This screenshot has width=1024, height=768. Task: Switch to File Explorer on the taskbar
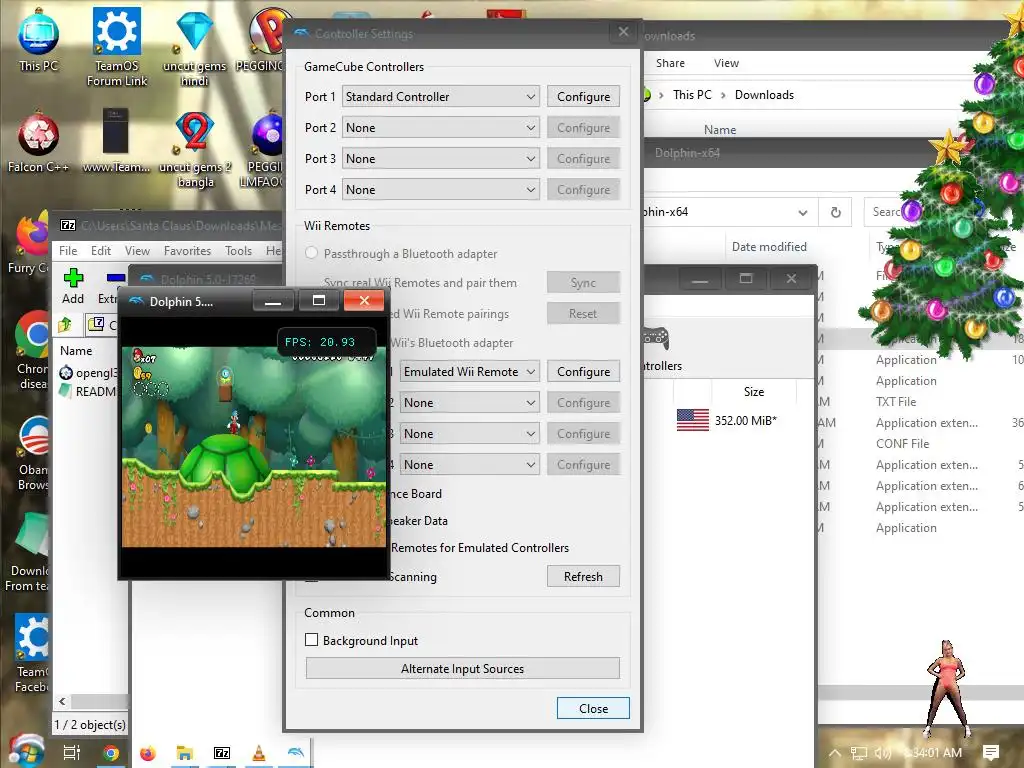coord(185,753)
